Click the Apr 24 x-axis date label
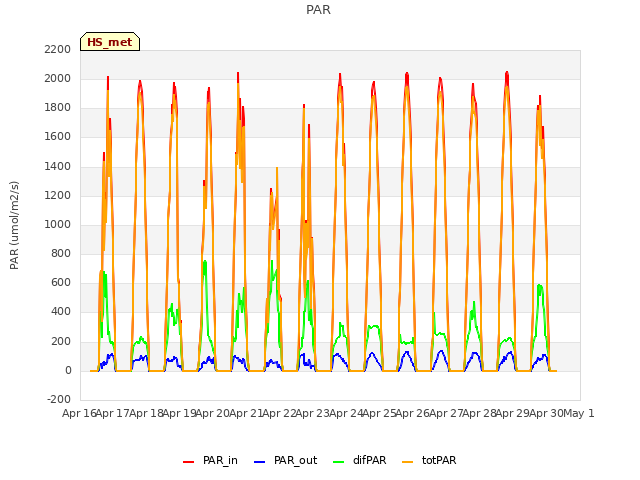 tap(346, 413)
